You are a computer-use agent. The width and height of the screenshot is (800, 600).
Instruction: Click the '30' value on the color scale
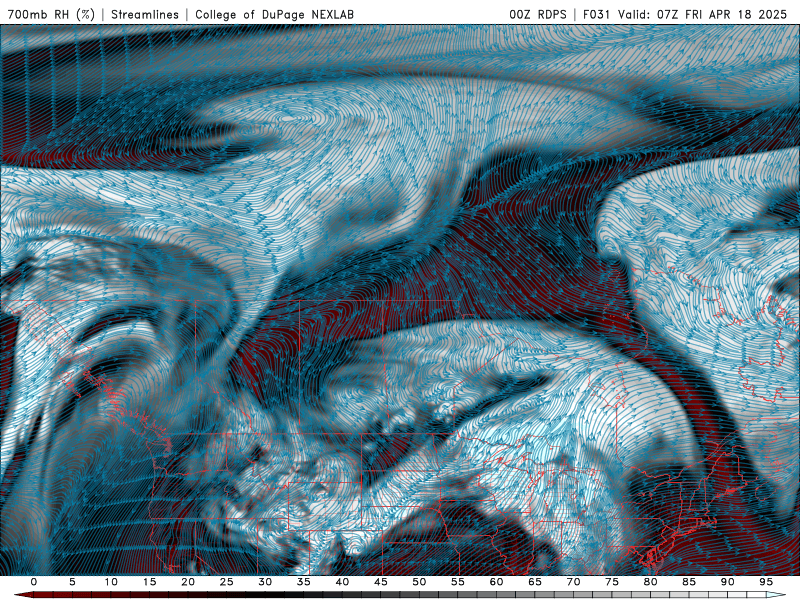point(265,582)
